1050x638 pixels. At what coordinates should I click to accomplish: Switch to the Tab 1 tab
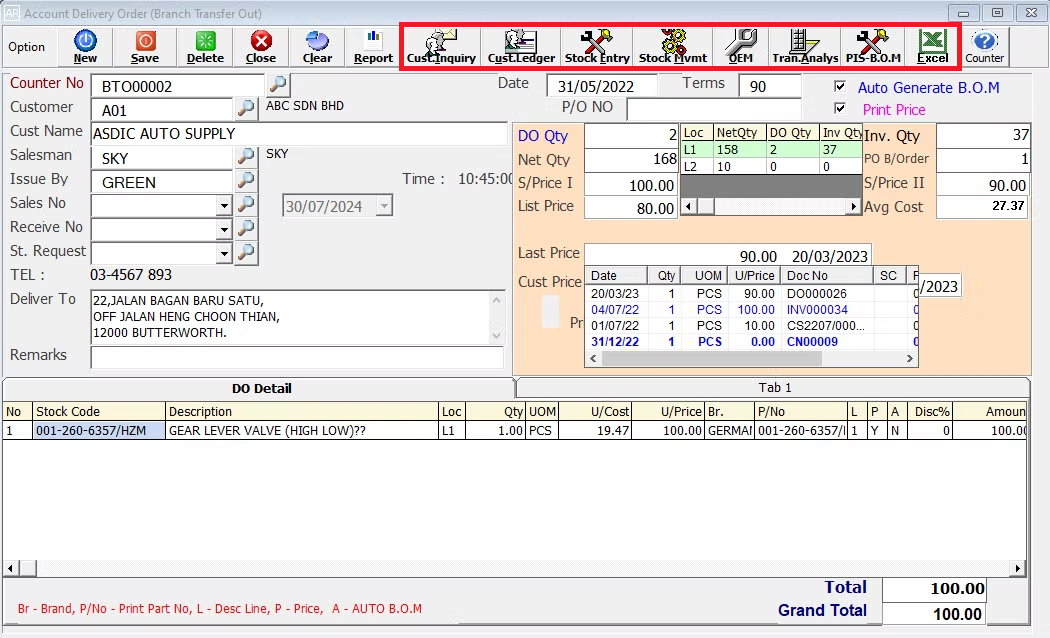(x=774, y=388)
